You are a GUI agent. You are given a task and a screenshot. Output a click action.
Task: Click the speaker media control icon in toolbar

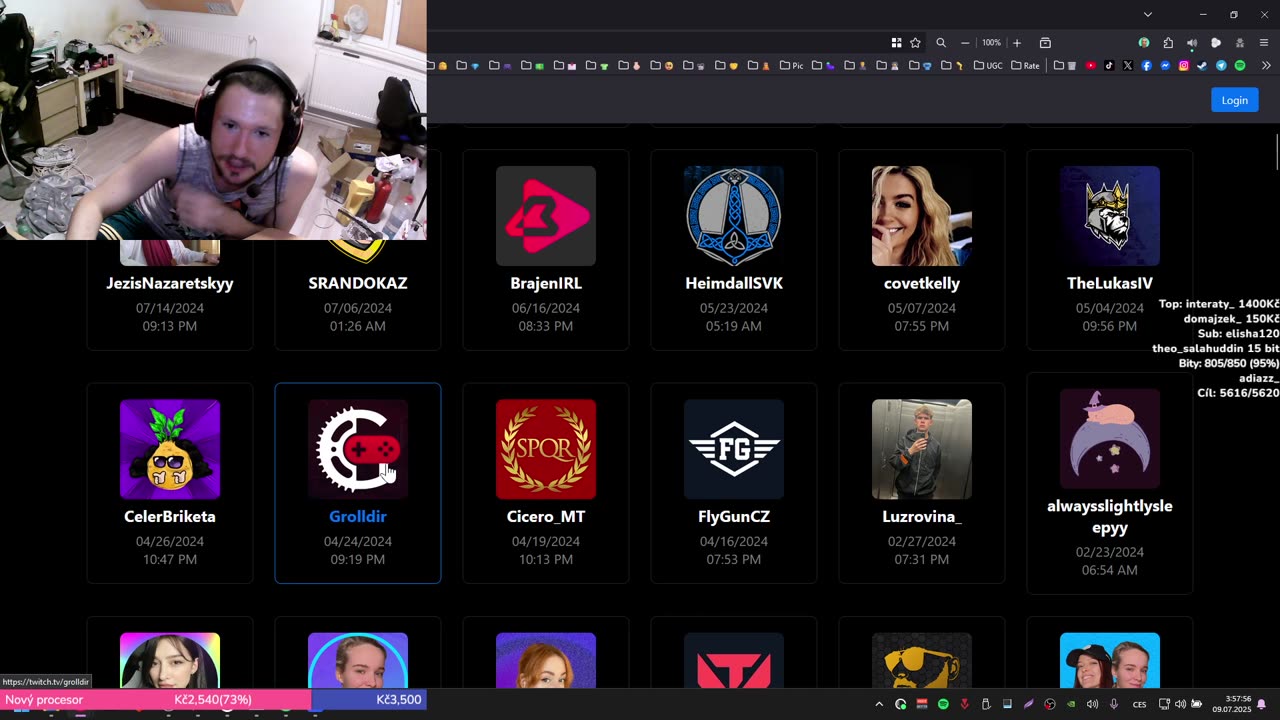point(1192,43)
